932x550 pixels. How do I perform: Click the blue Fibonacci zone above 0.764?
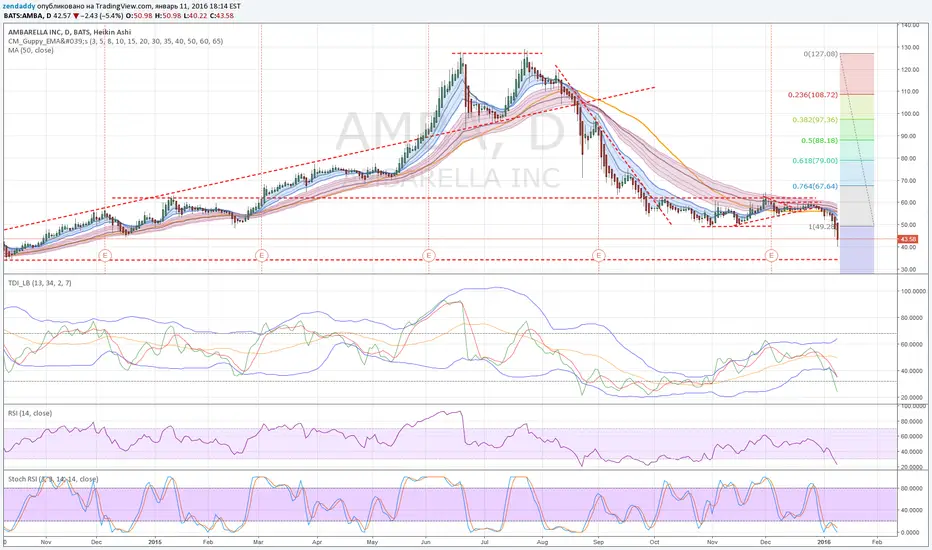(x=857, y=173)
